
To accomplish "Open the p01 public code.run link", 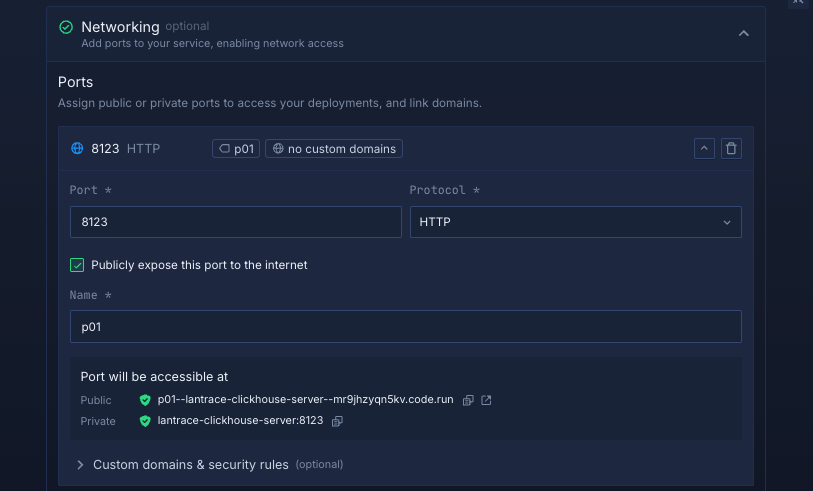I will click(x=305, y=400).
